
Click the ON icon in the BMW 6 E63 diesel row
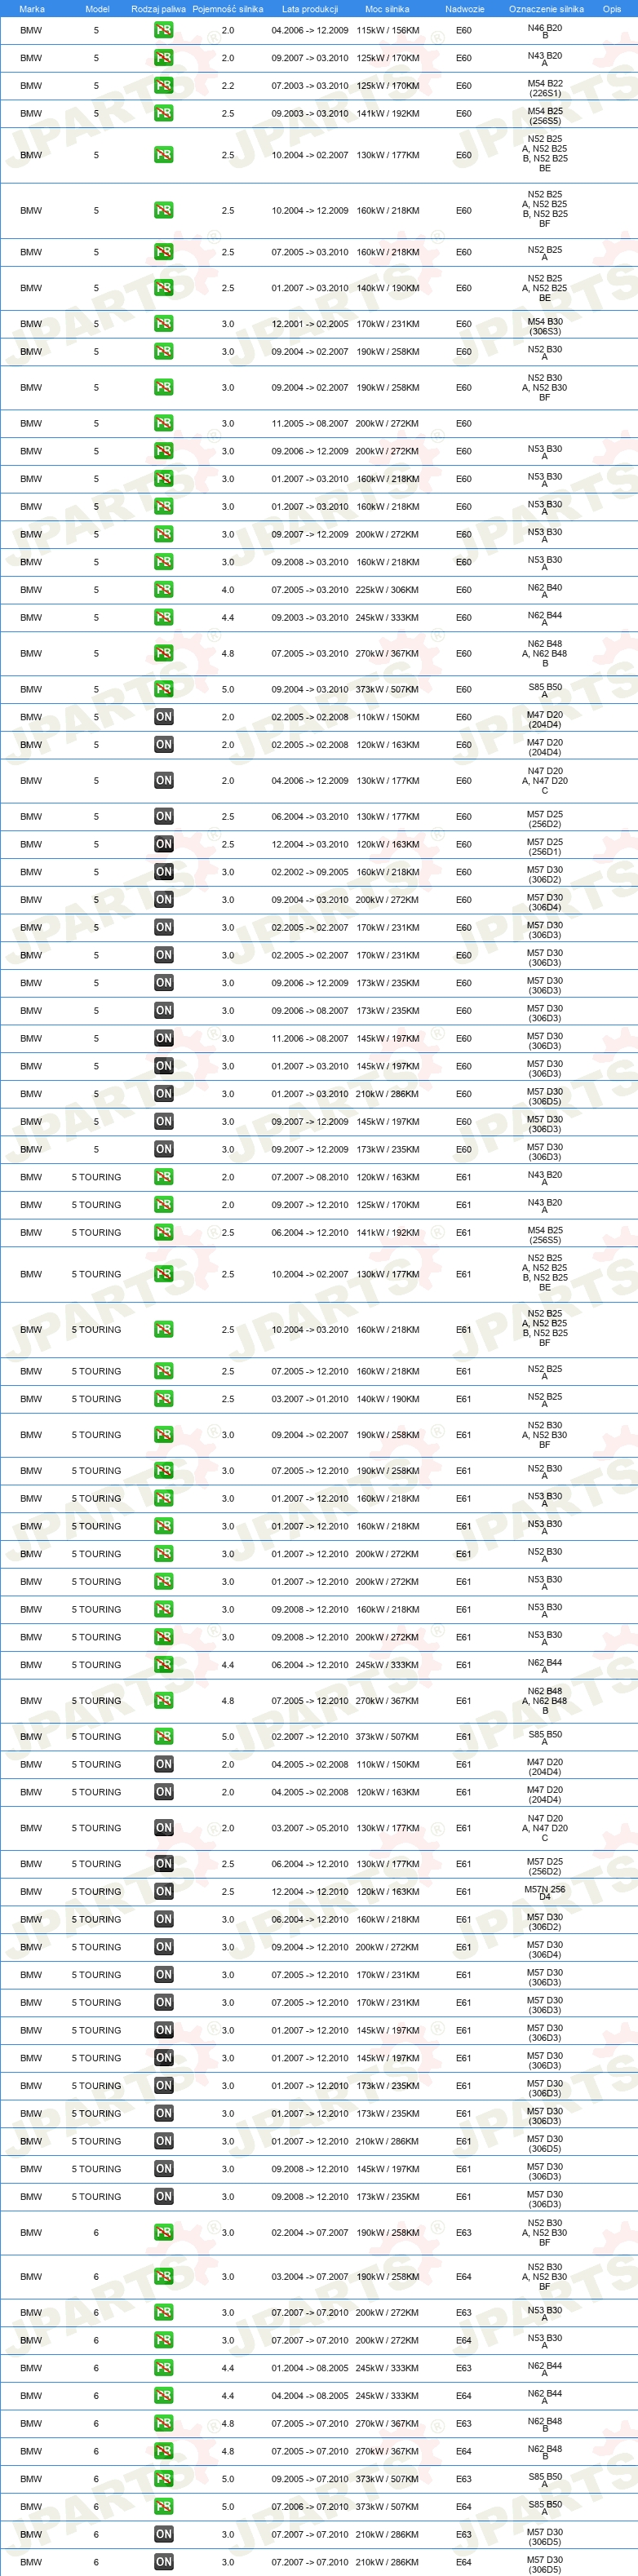point(163,2535)
